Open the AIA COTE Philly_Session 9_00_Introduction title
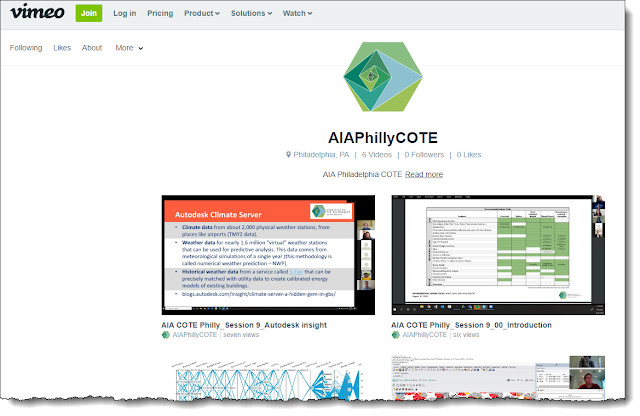640x416 pixels. coord(471,325)
